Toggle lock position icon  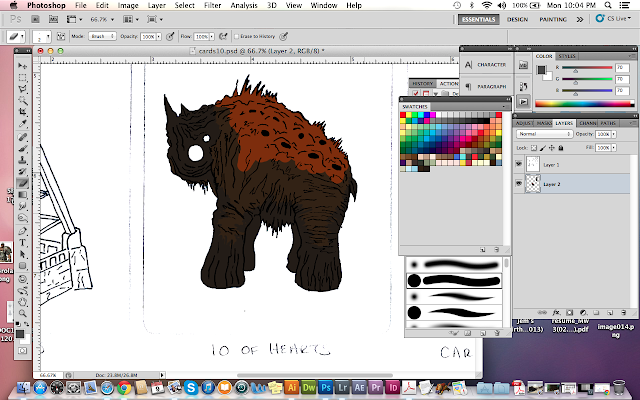click(x=551, y=148)
